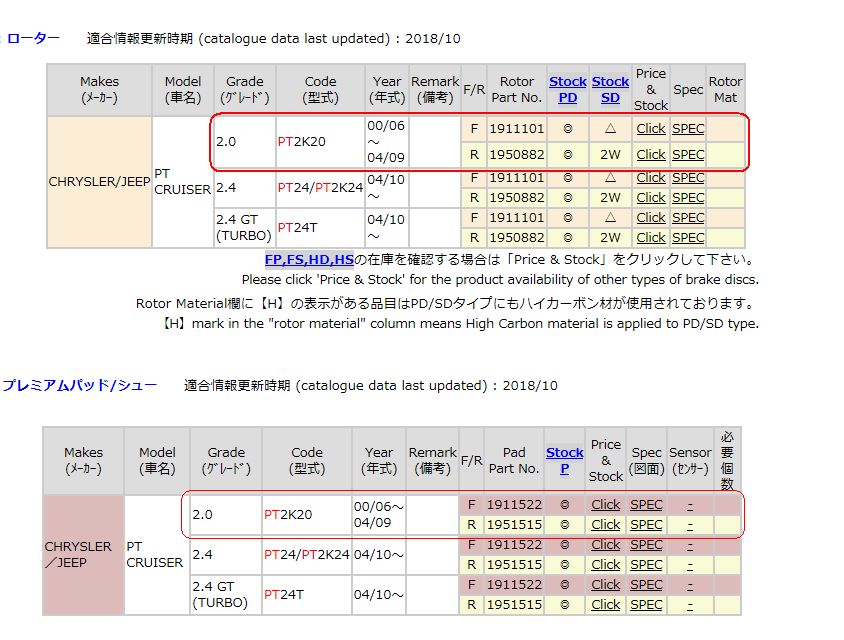Select the PT CRUISER cell in the rotor table
Viewport: 844px width, 640px height.
pyautogui.click(x=182, y=181)
